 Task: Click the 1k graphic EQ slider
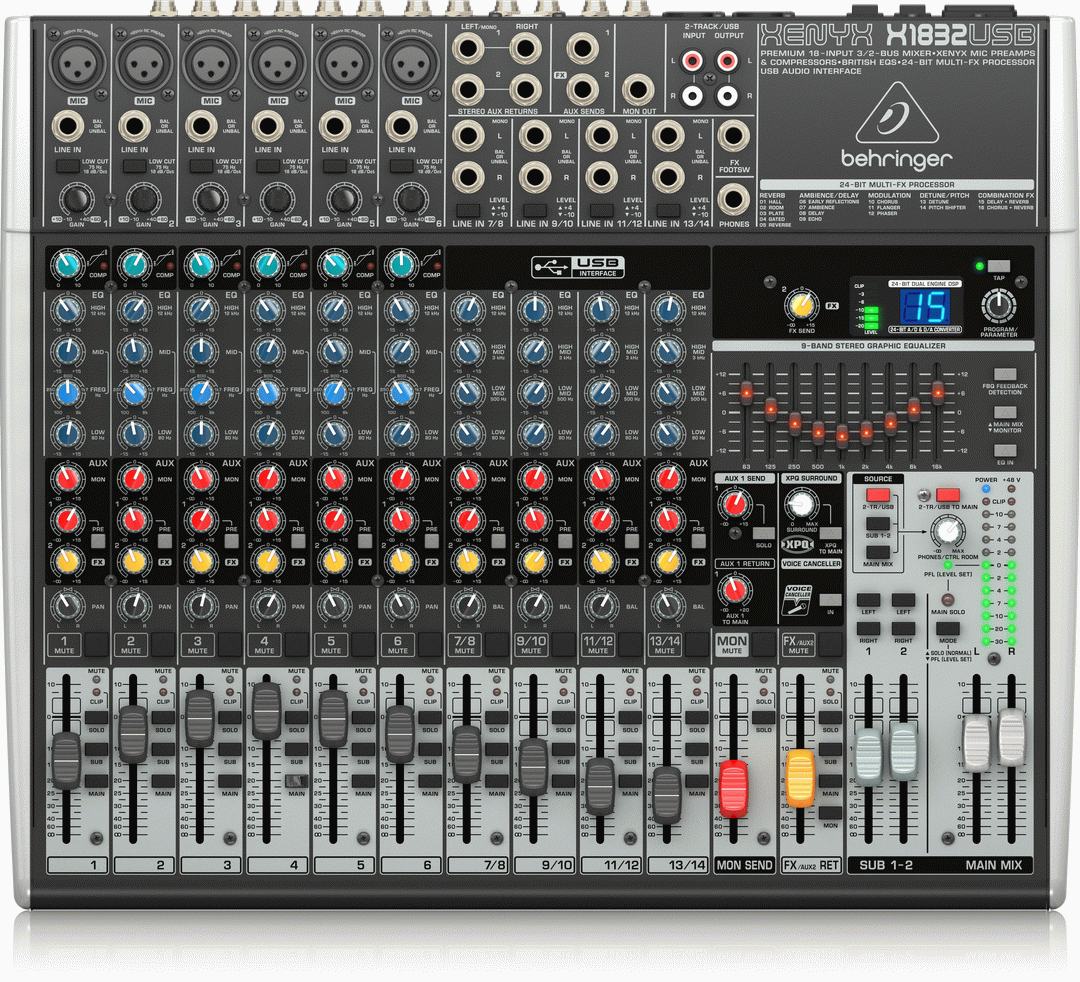click(842, 435)
